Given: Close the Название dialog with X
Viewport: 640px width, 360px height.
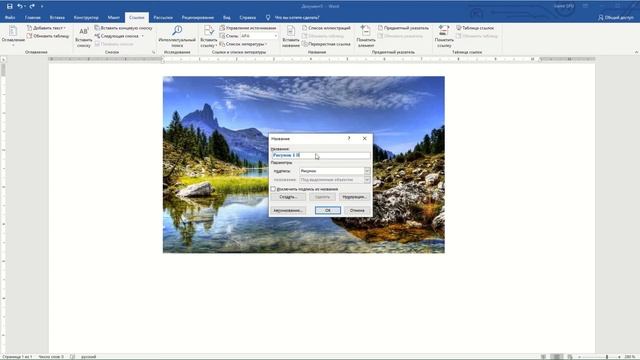Looking at the screenshot, I should pos(364,139).
